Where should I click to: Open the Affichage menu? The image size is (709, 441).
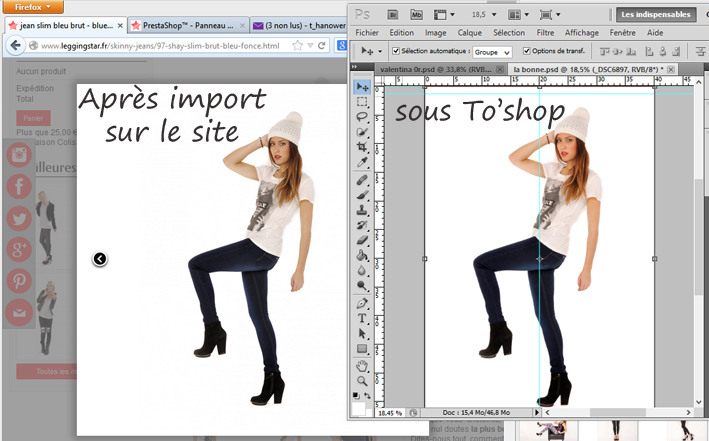(x=581, y=33)
